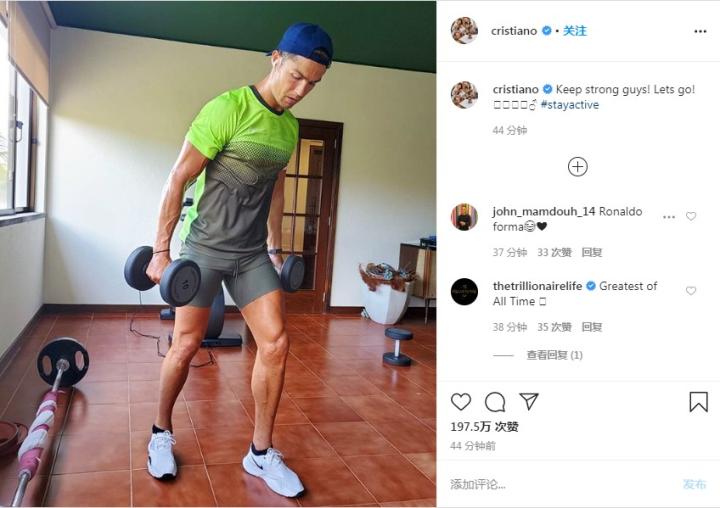The image size is (720, 508).
Task: Reply to thetrillionairelife's comment
Action: coord(591,327)
